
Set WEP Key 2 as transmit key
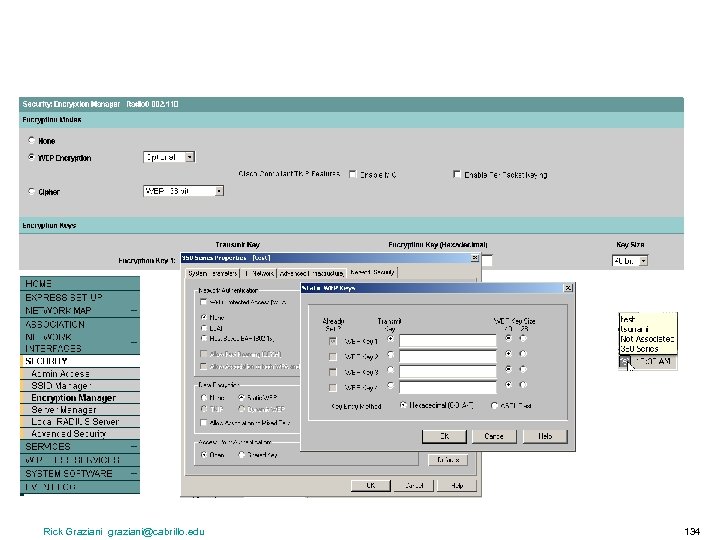tap(390, 354)
